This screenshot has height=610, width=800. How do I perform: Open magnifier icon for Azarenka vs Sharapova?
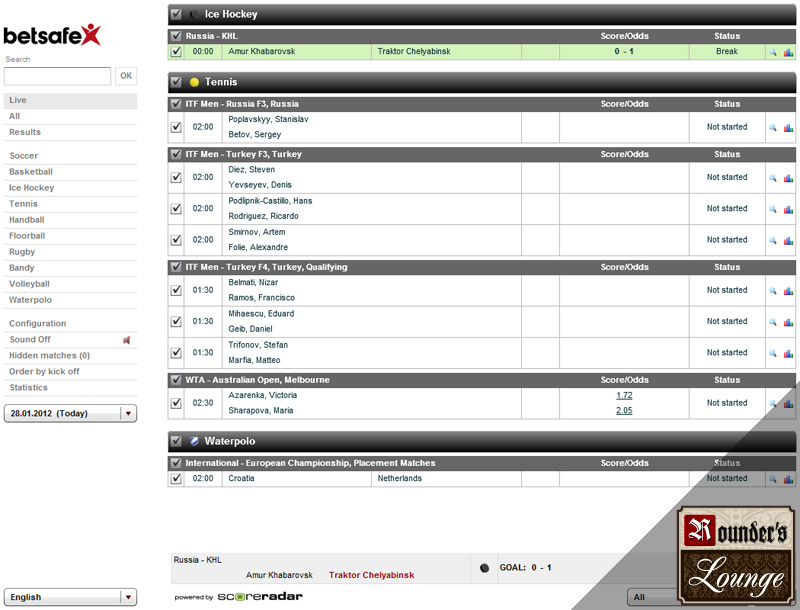click(x=773, y=403)
